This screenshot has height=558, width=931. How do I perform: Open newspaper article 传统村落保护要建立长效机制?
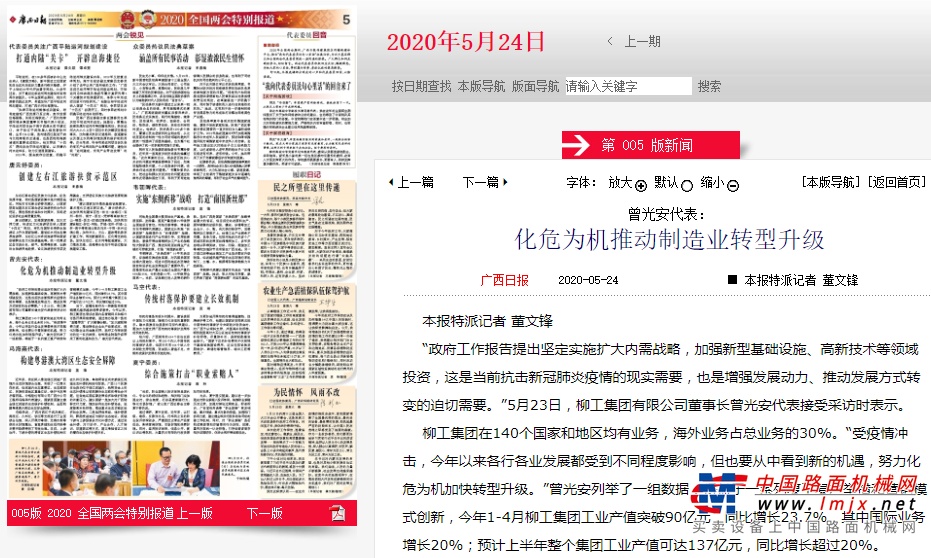pyautogui.click(x=191, y=299)
